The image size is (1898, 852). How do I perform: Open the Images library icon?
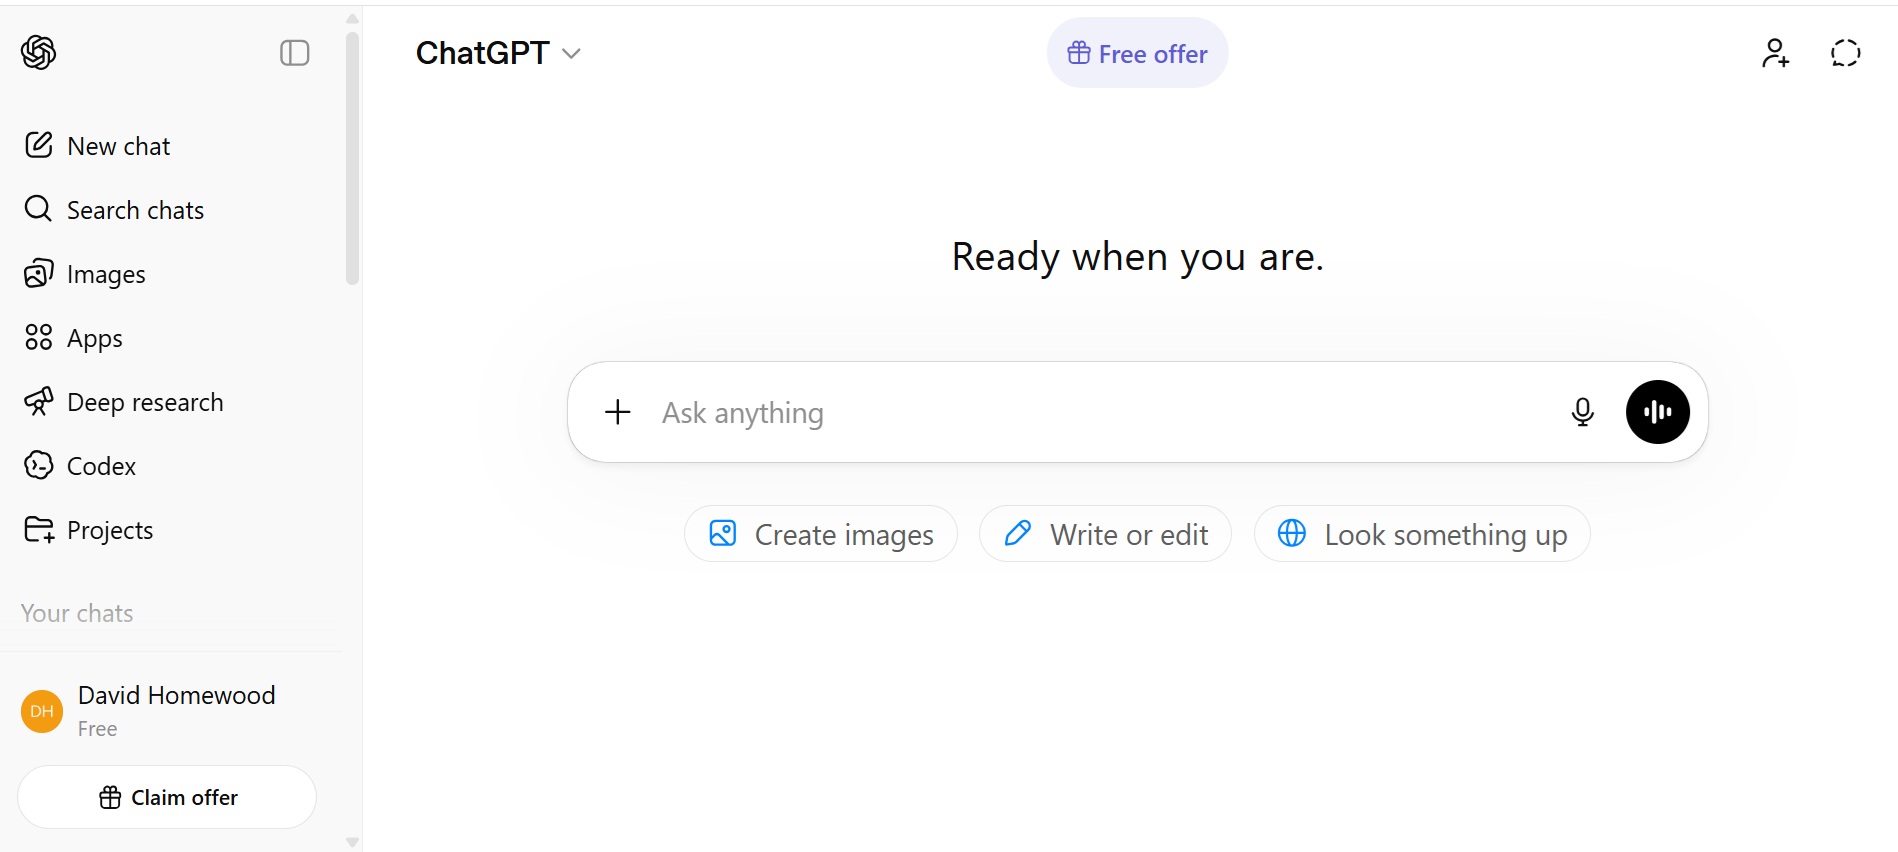38,274
